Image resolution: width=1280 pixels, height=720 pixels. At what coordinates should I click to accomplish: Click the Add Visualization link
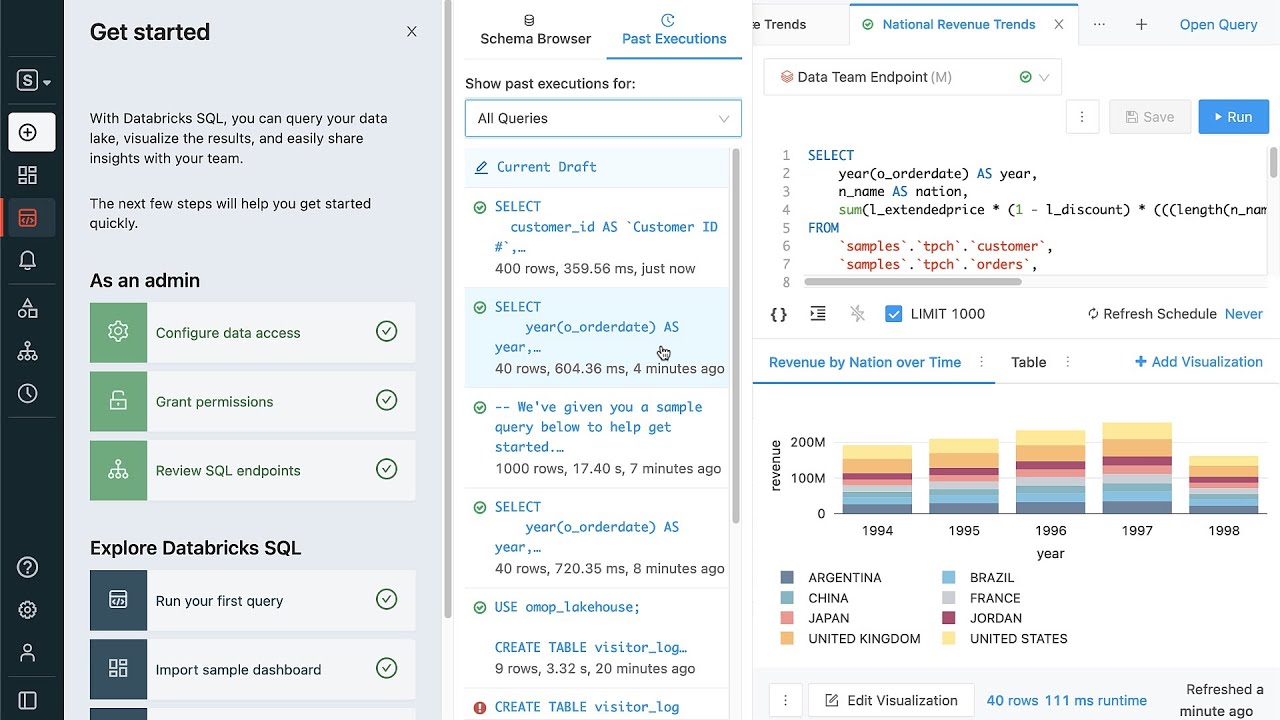pyautogui.click(x=1198, y=362)
